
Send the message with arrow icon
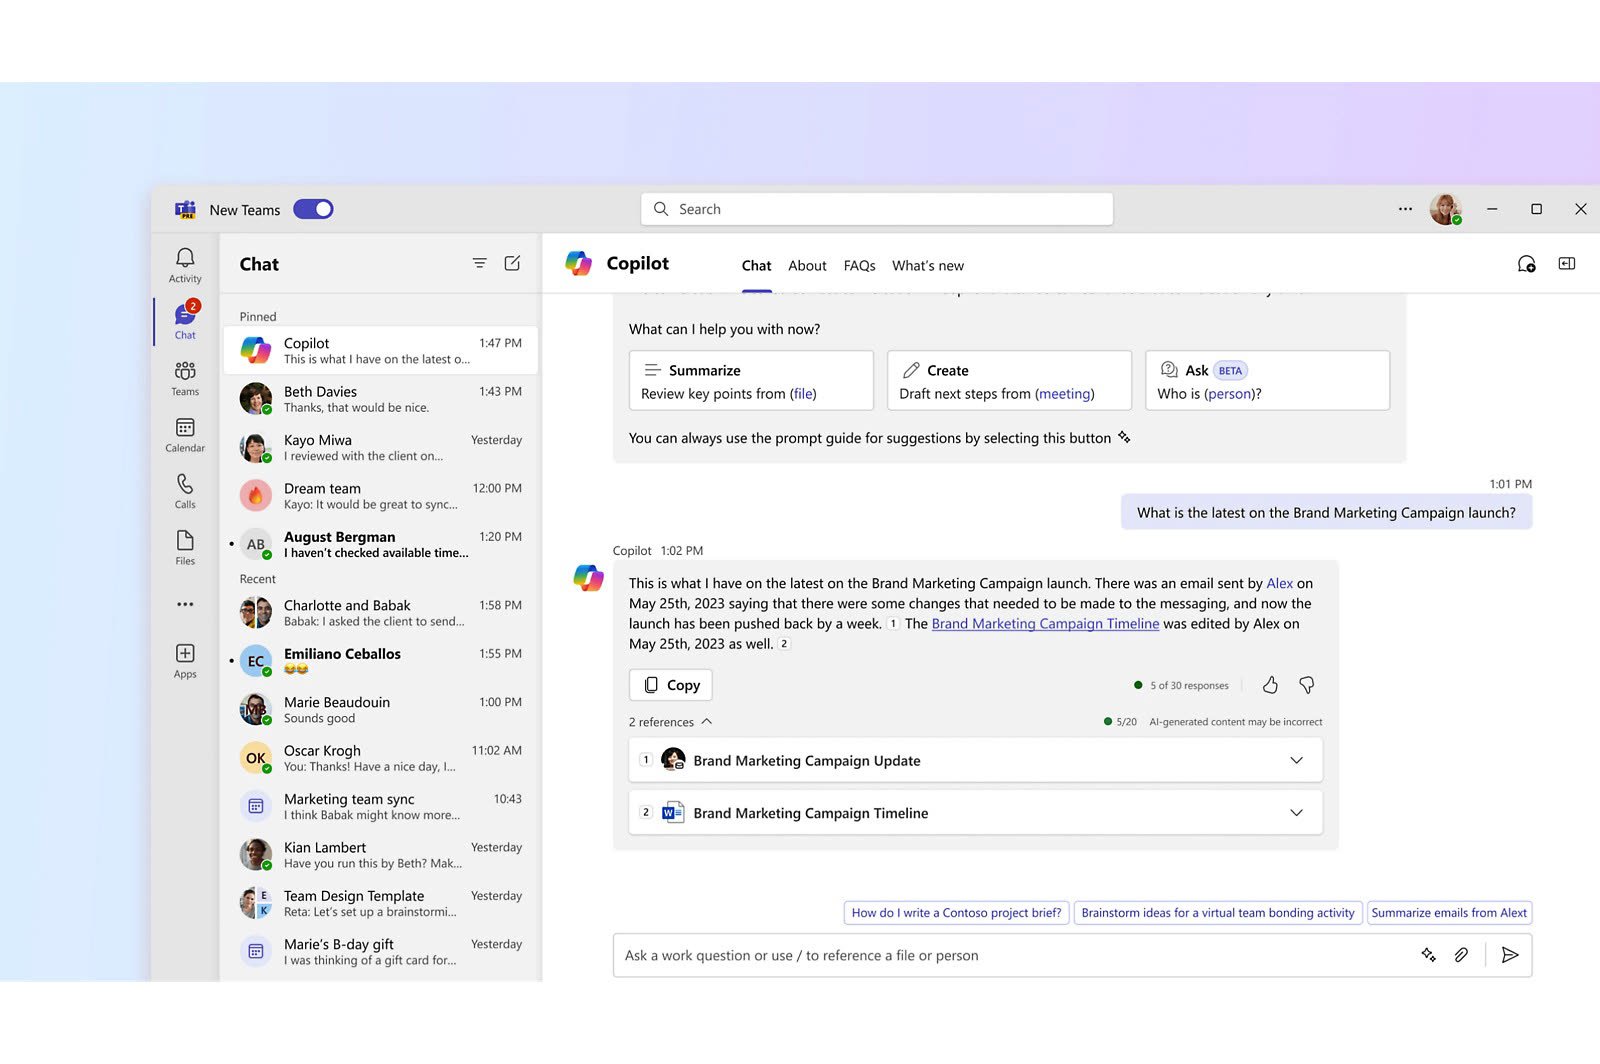pyautogui.click(x=1510, y=955)
